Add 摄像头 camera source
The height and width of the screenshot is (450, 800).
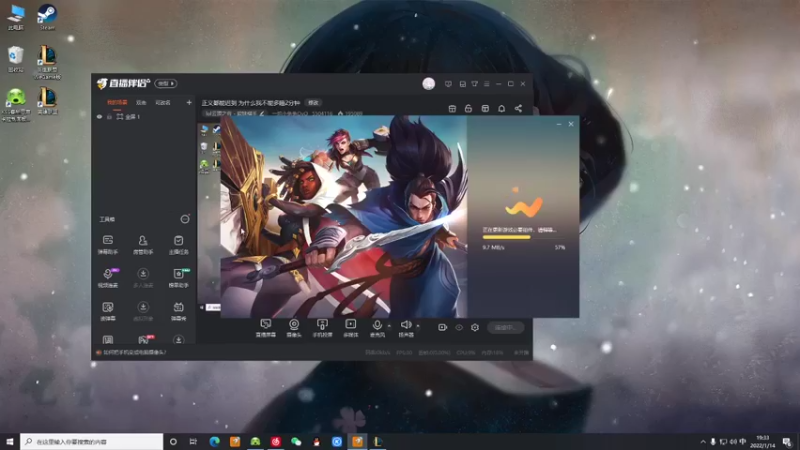point(294,328)
